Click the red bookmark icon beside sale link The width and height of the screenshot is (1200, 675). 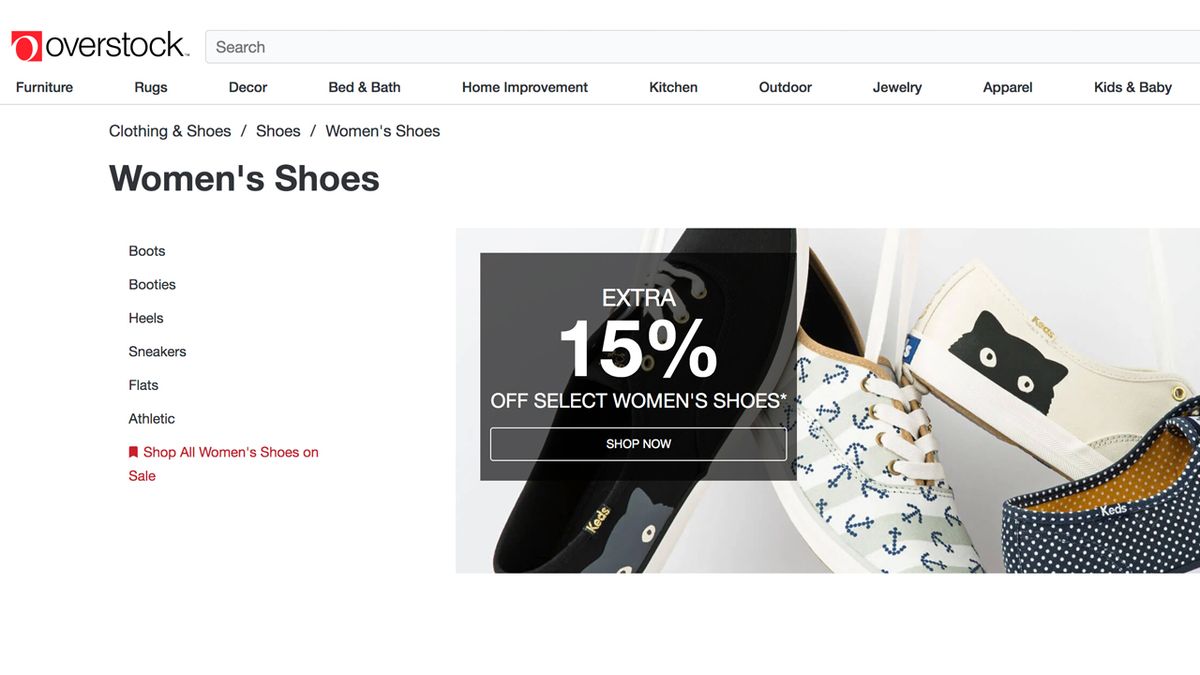tap(133, 451)
